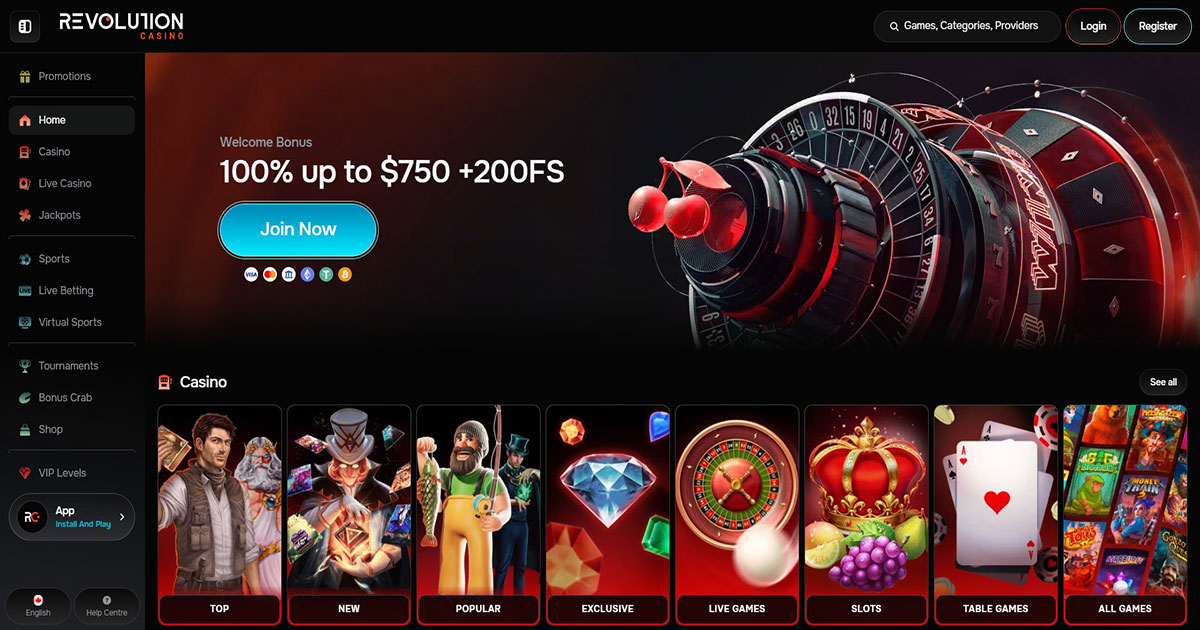Open the SLOTS crown category card
The height and width of the screenshot is (630, 1200).
[x=866, y=515]
